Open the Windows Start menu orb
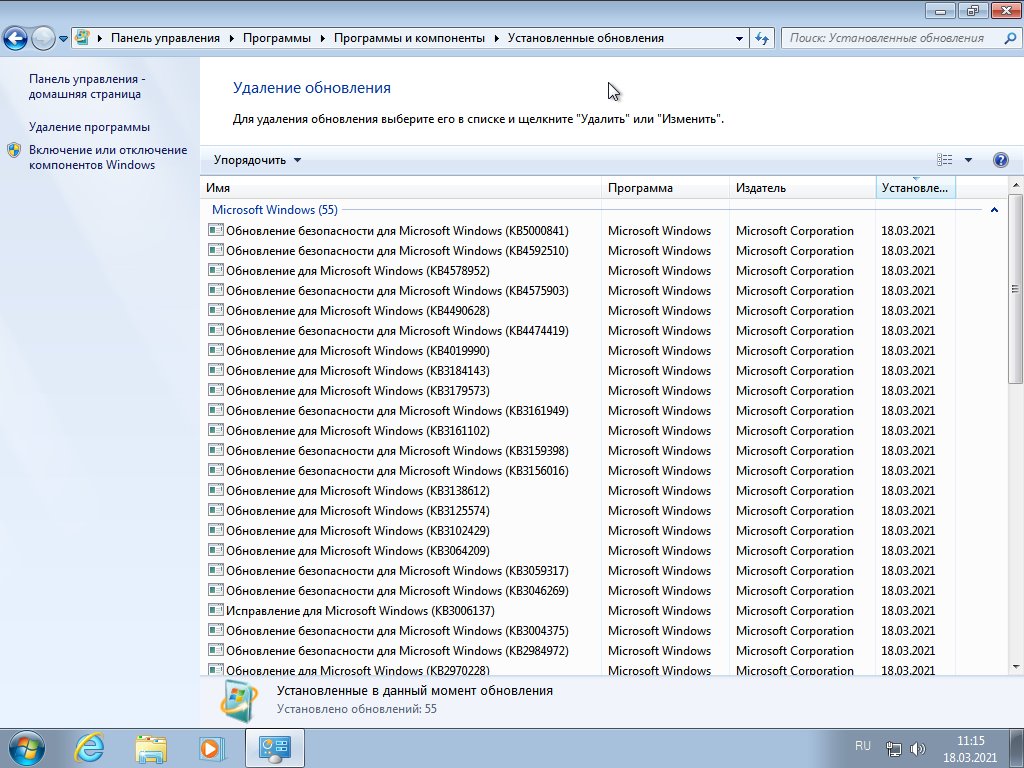The width and height of the screenshot is (1024, 768). (27, 748)
